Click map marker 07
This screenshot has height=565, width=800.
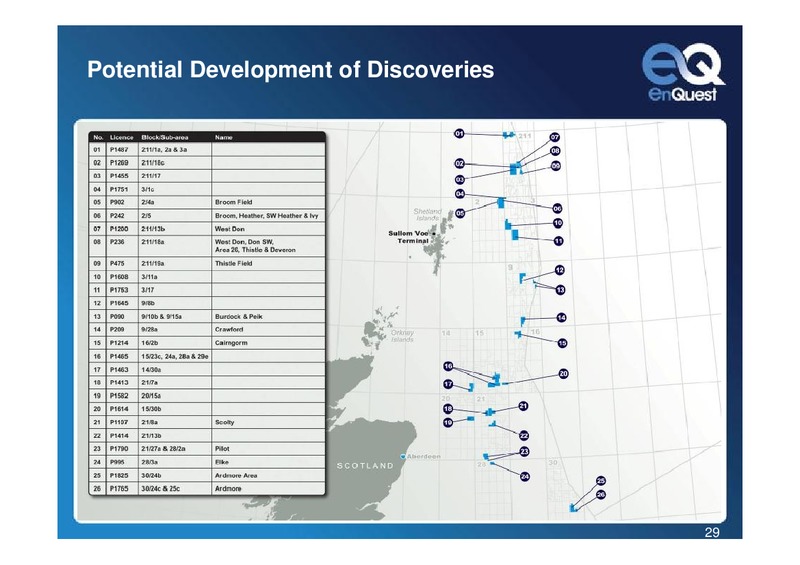pos(555,137)
